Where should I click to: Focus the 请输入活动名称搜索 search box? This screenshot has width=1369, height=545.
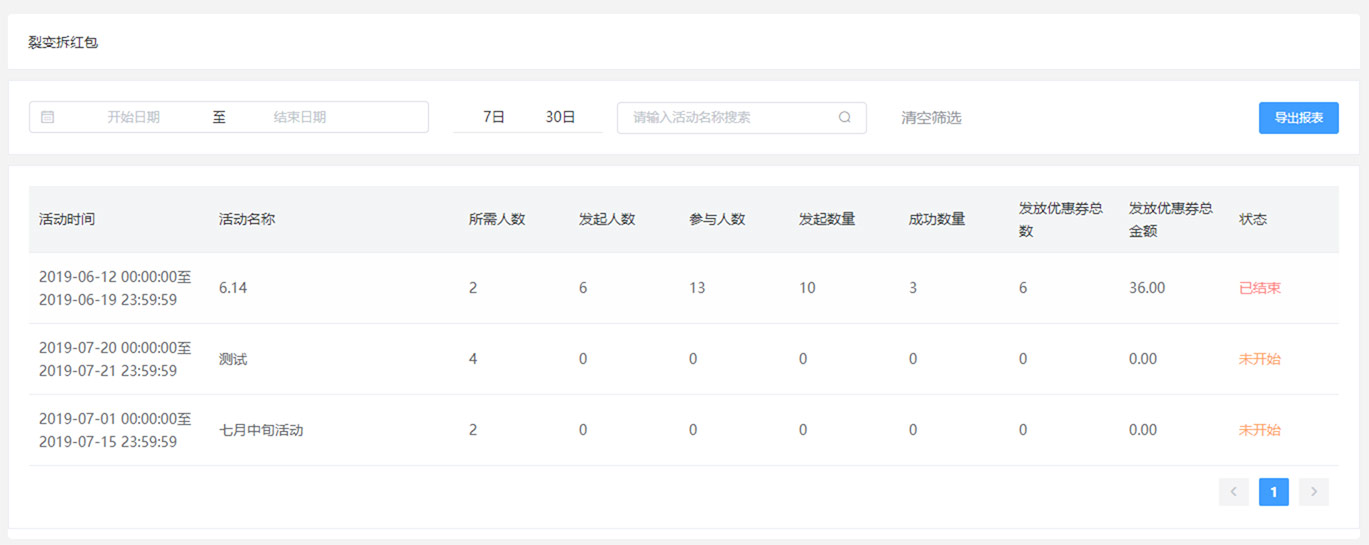pos(742,117)
